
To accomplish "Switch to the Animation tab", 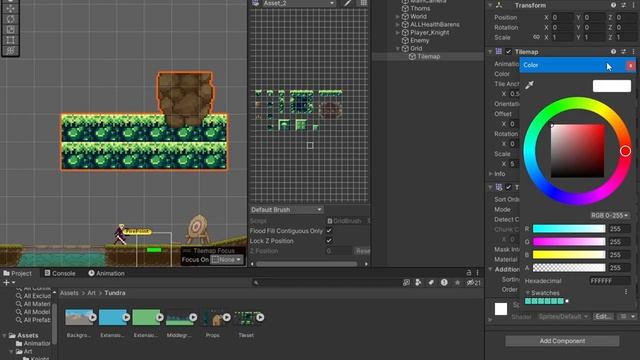I will [106, 273].
